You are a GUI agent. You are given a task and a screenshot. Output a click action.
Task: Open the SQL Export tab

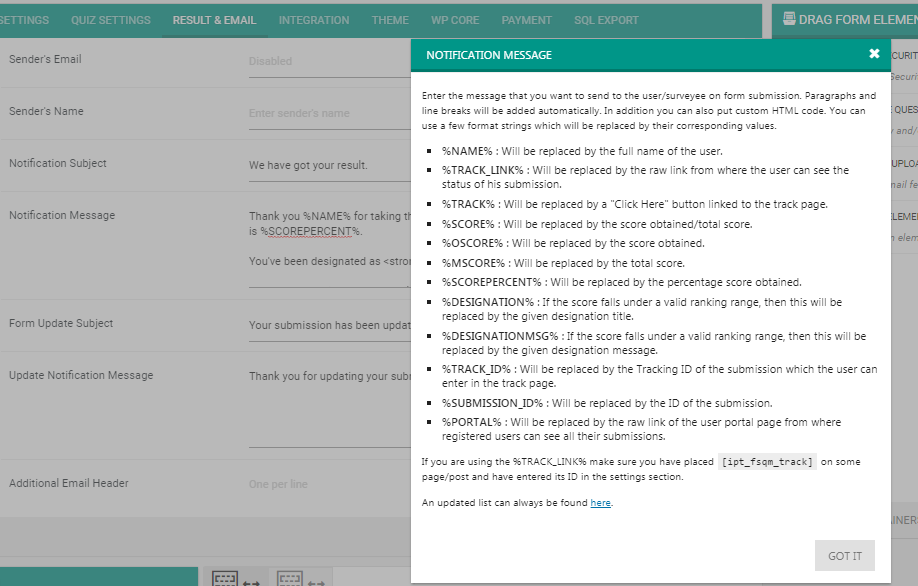point(606,20)
